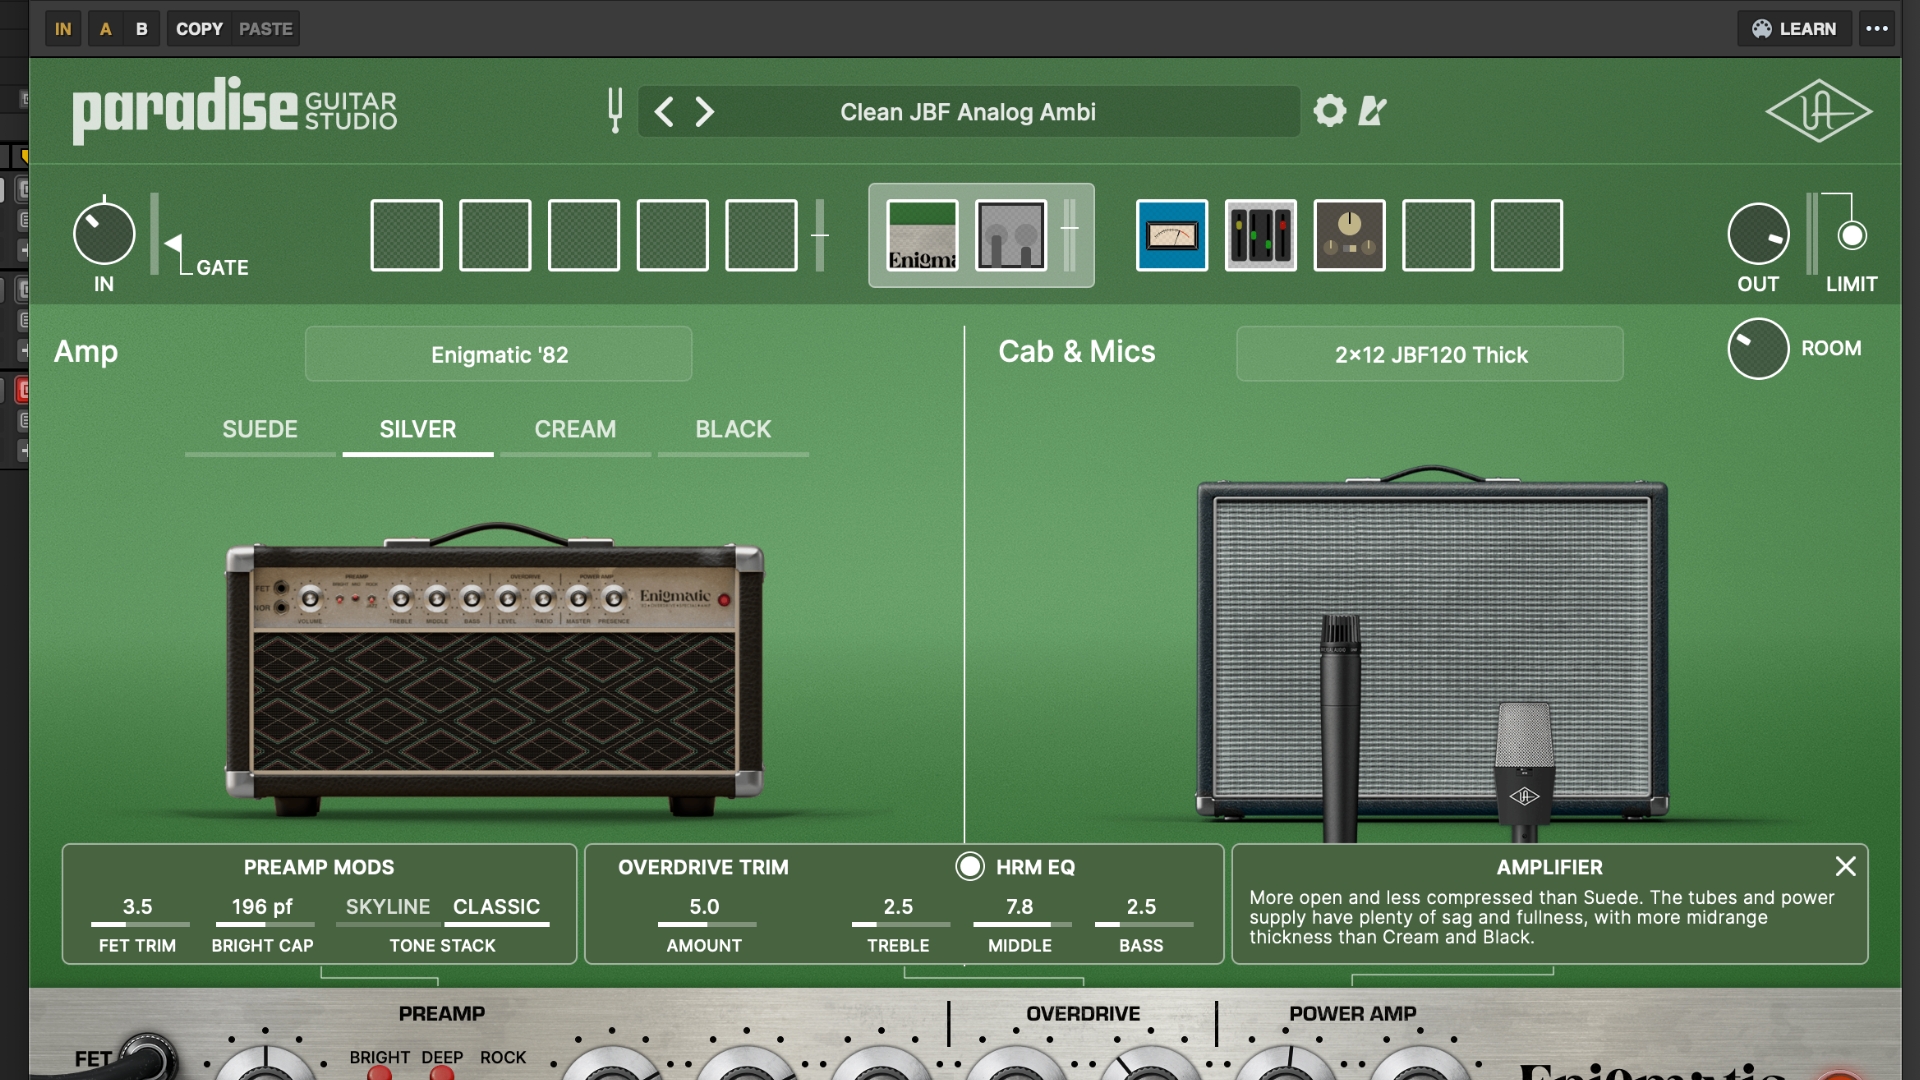
Task: Click the settings gear beside the preset field
Action: coord(1329,111)
